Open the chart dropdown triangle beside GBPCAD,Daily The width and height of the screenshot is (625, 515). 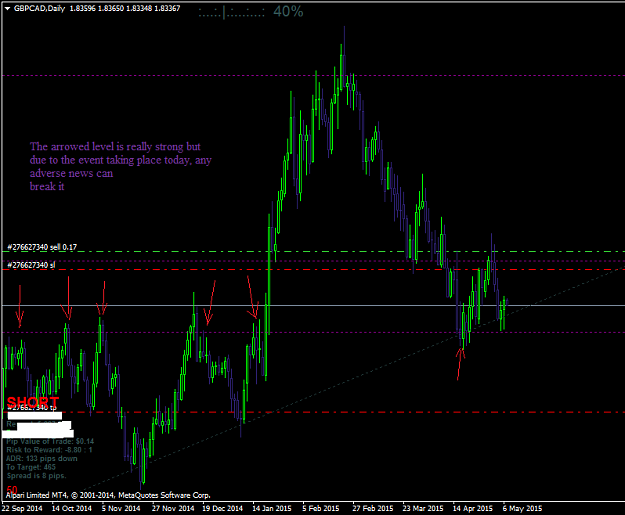click(7, 8)
